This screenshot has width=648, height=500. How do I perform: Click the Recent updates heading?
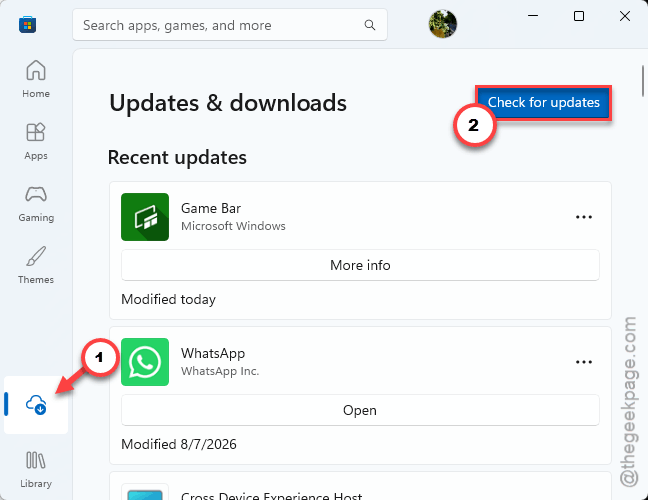[177, 157]
